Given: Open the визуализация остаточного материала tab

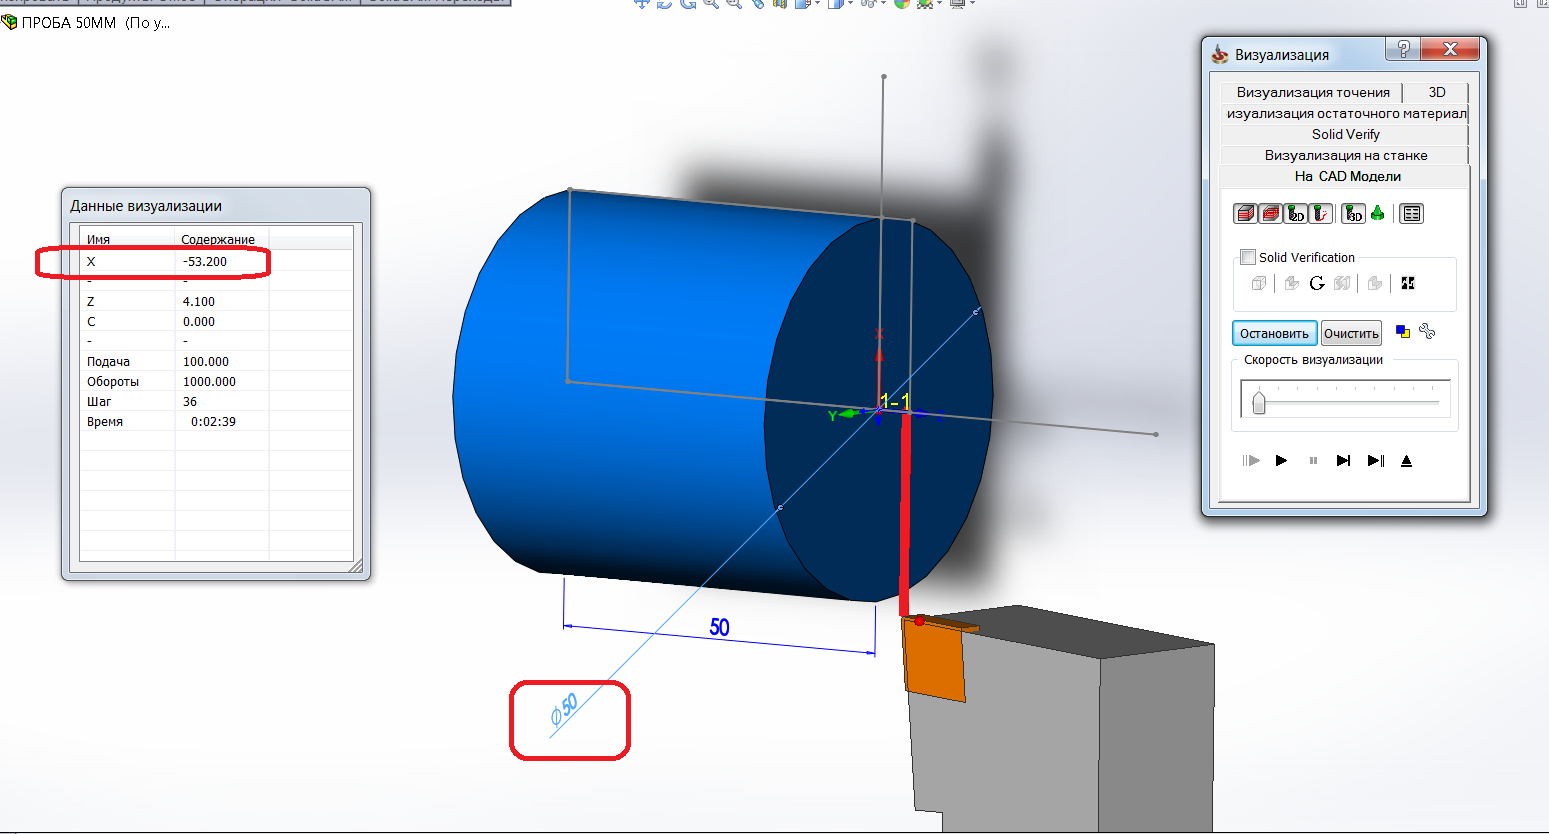Looking at the screenshot, I should point(1345,113).
